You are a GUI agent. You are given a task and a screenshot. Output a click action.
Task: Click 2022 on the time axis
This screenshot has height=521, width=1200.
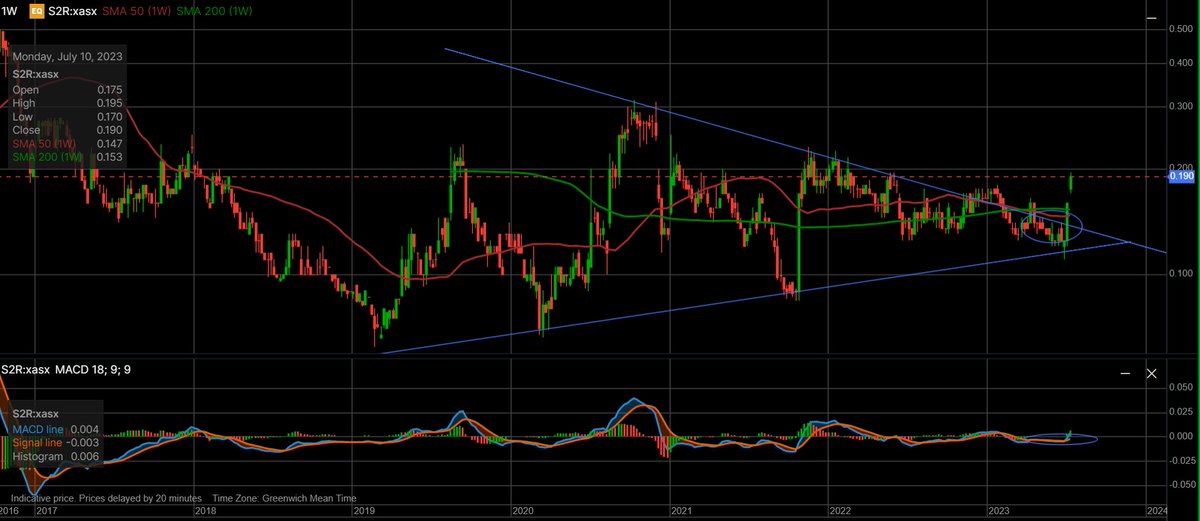[x=839, y=511]
